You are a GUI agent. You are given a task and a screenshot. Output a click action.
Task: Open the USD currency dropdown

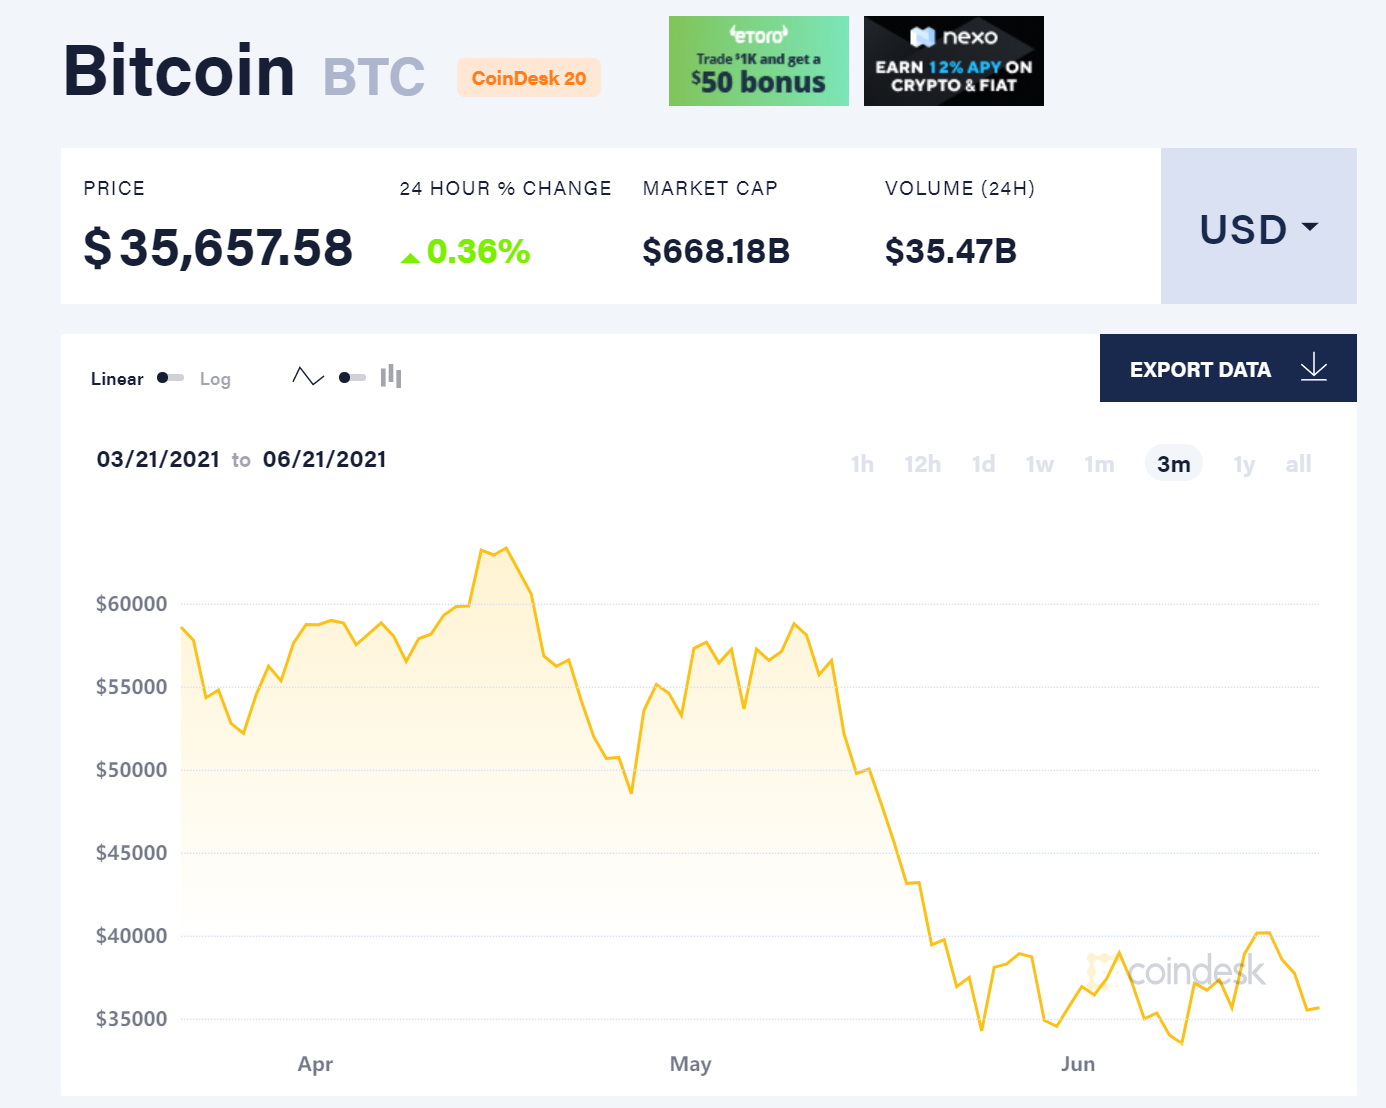point(1258,229)
